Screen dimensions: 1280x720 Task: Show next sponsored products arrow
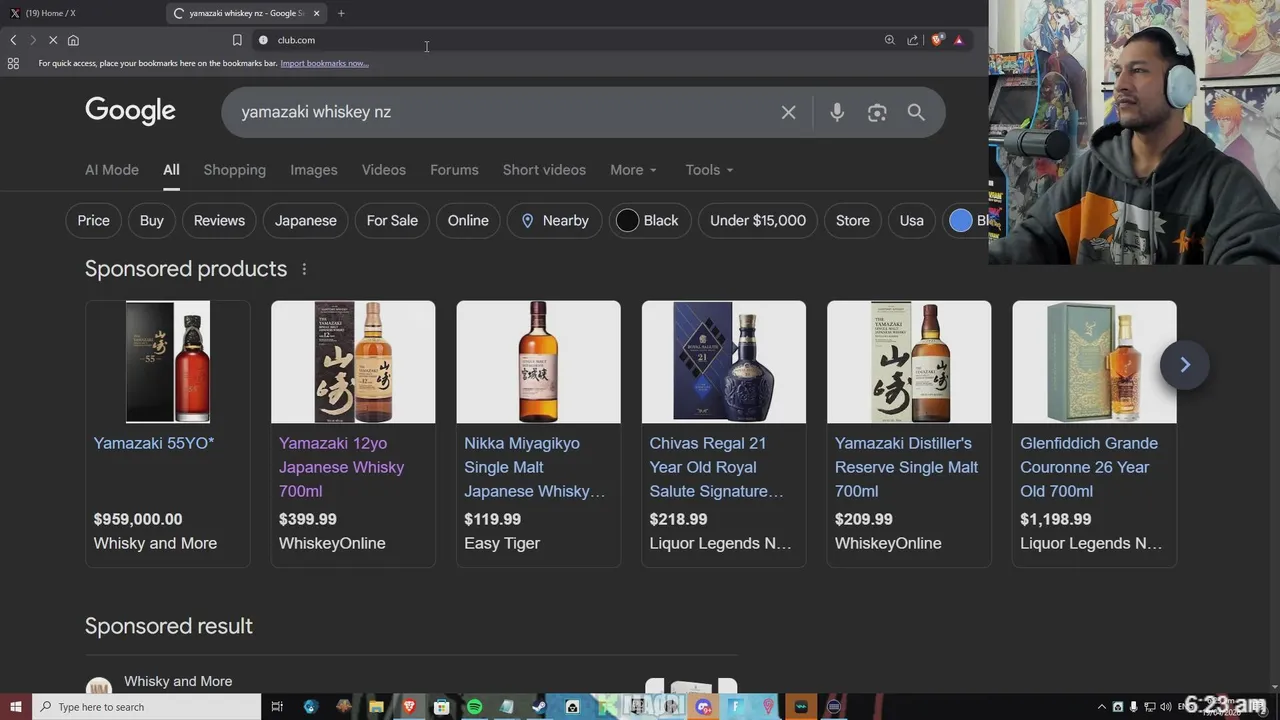pyautogui.click(x=1185, y=365)
